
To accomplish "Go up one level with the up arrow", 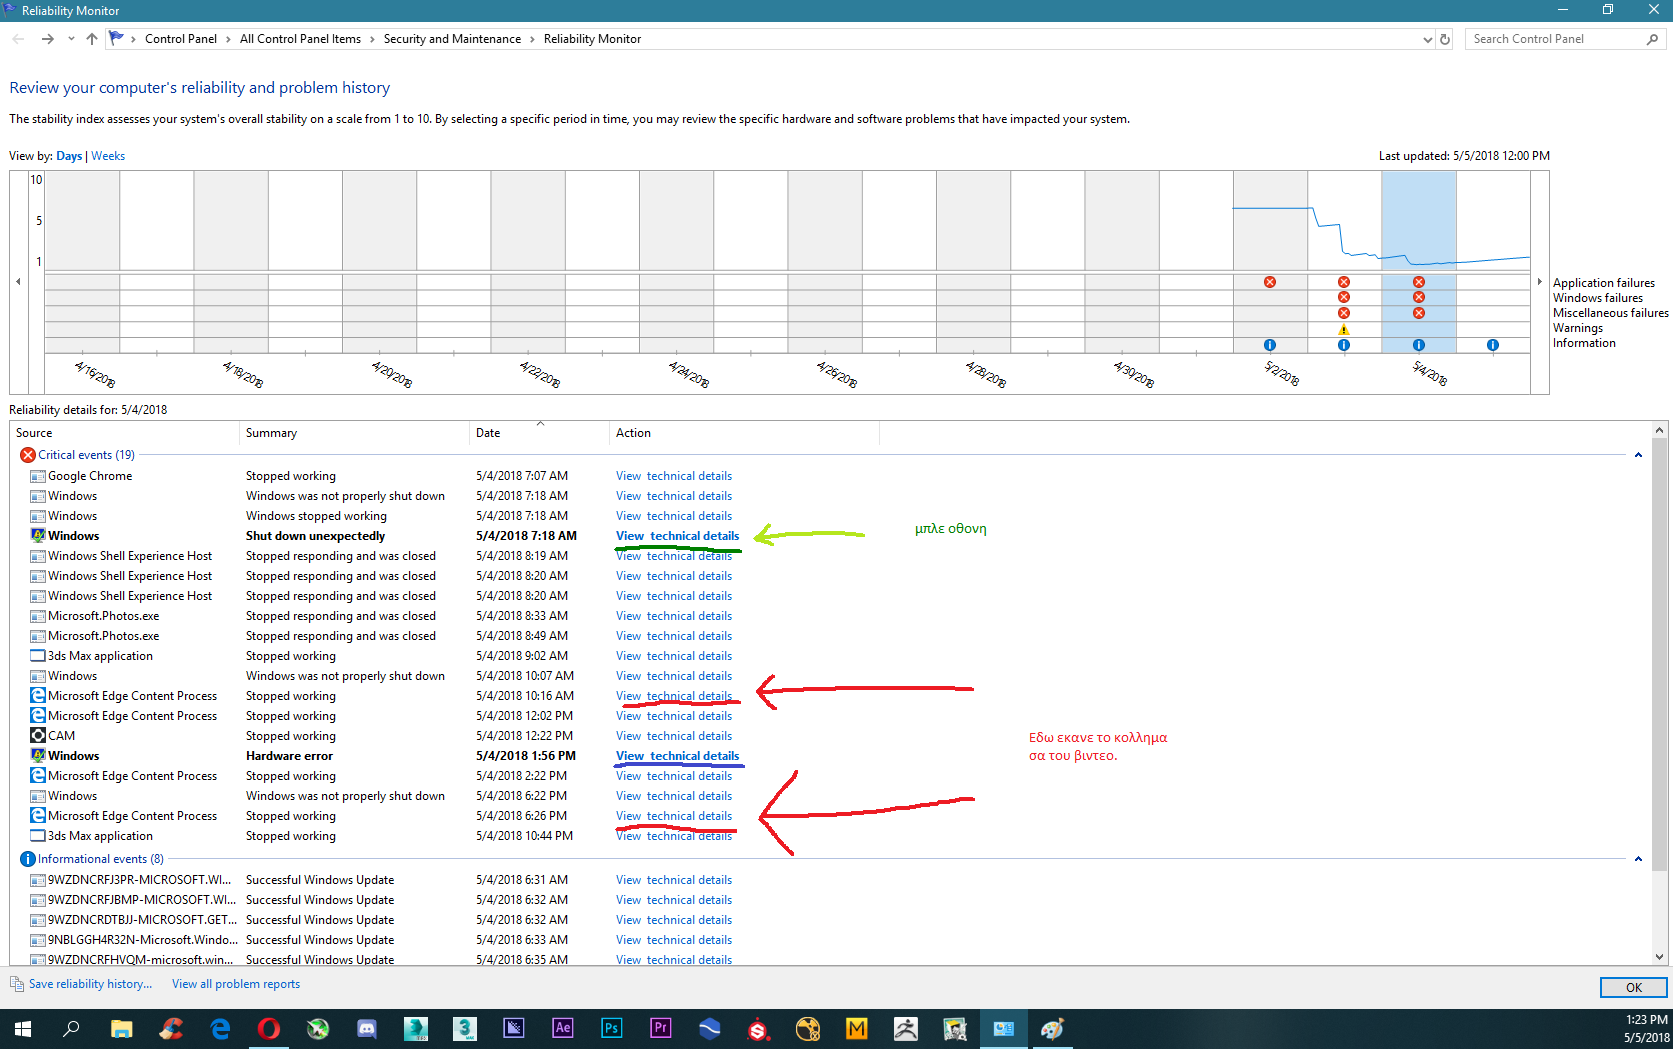I will [92, 39].
